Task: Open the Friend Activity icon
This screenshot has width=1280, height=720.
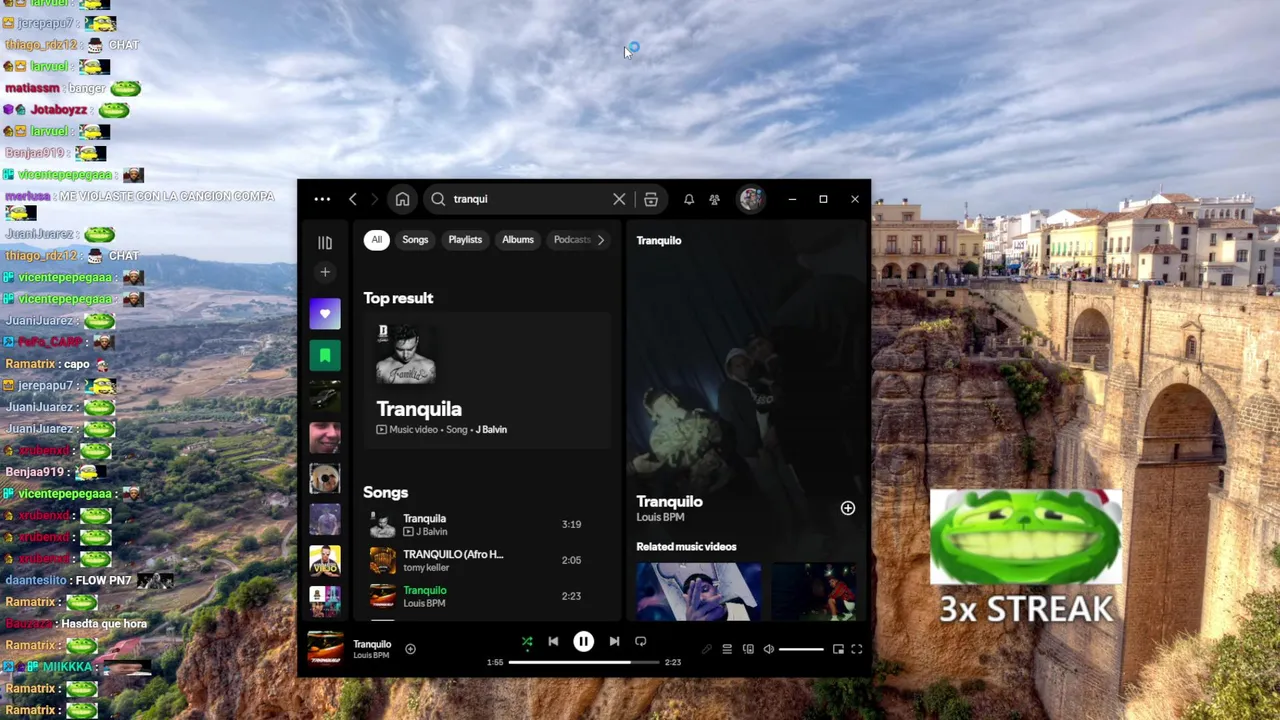Action: pyautogui.click(x=714, y=199)
